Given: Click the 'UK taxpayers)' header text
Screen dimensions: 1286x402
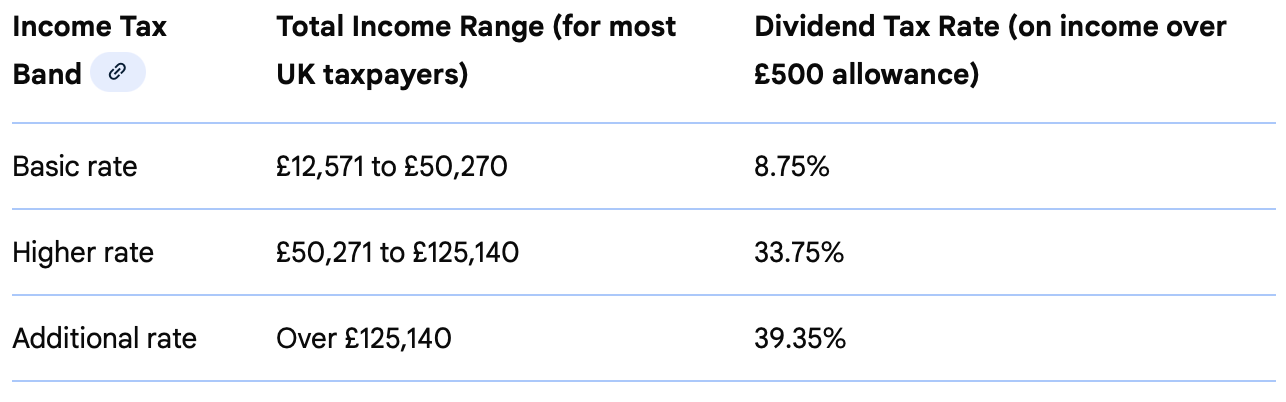Looking at the screenshot, I should tap(372, 74).
